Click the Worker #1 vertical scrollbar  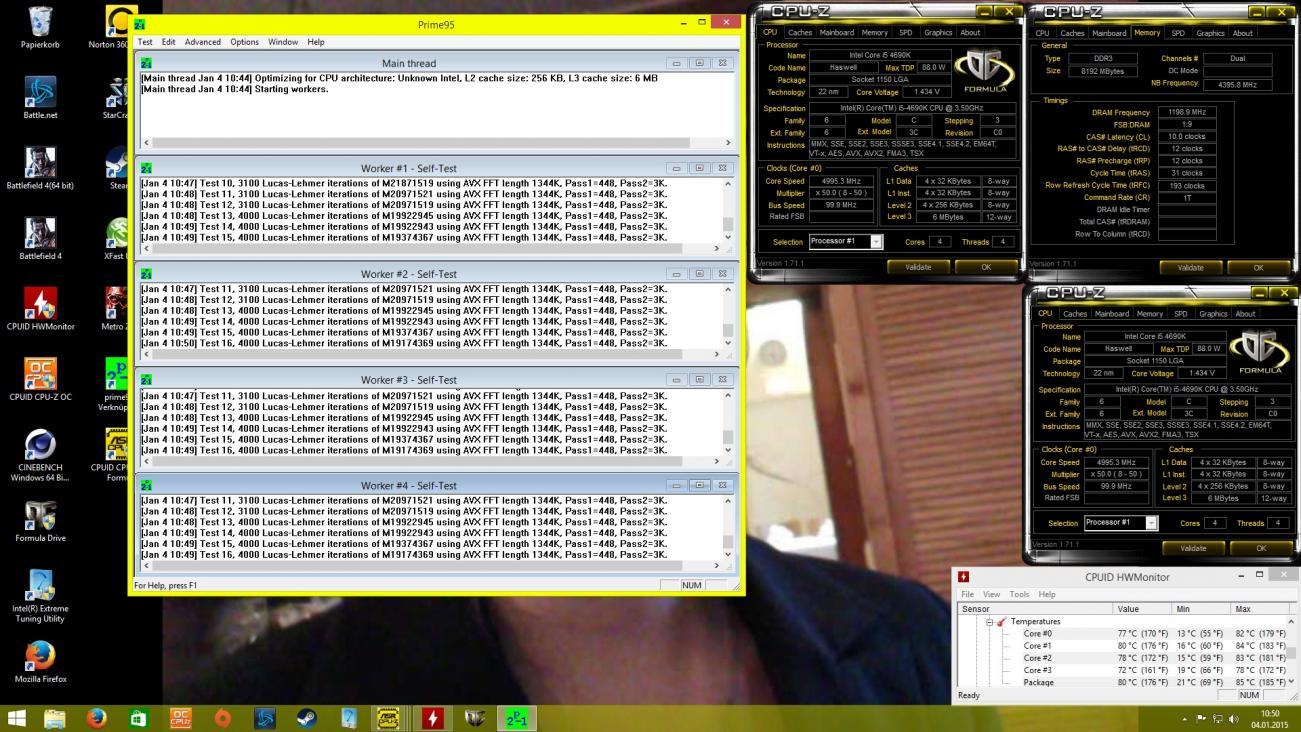[x=728, y=209]
